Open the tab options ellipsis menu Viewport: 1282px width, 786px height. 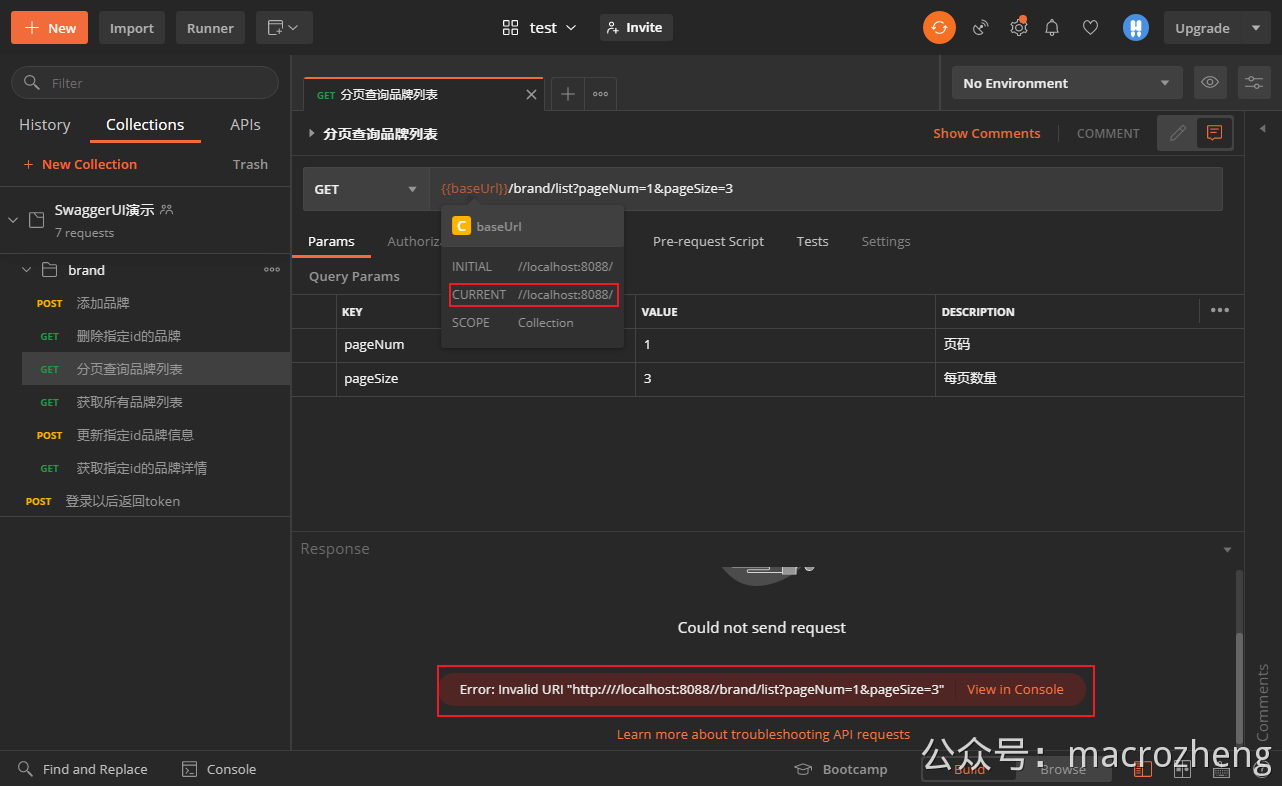tap(600, 94)
